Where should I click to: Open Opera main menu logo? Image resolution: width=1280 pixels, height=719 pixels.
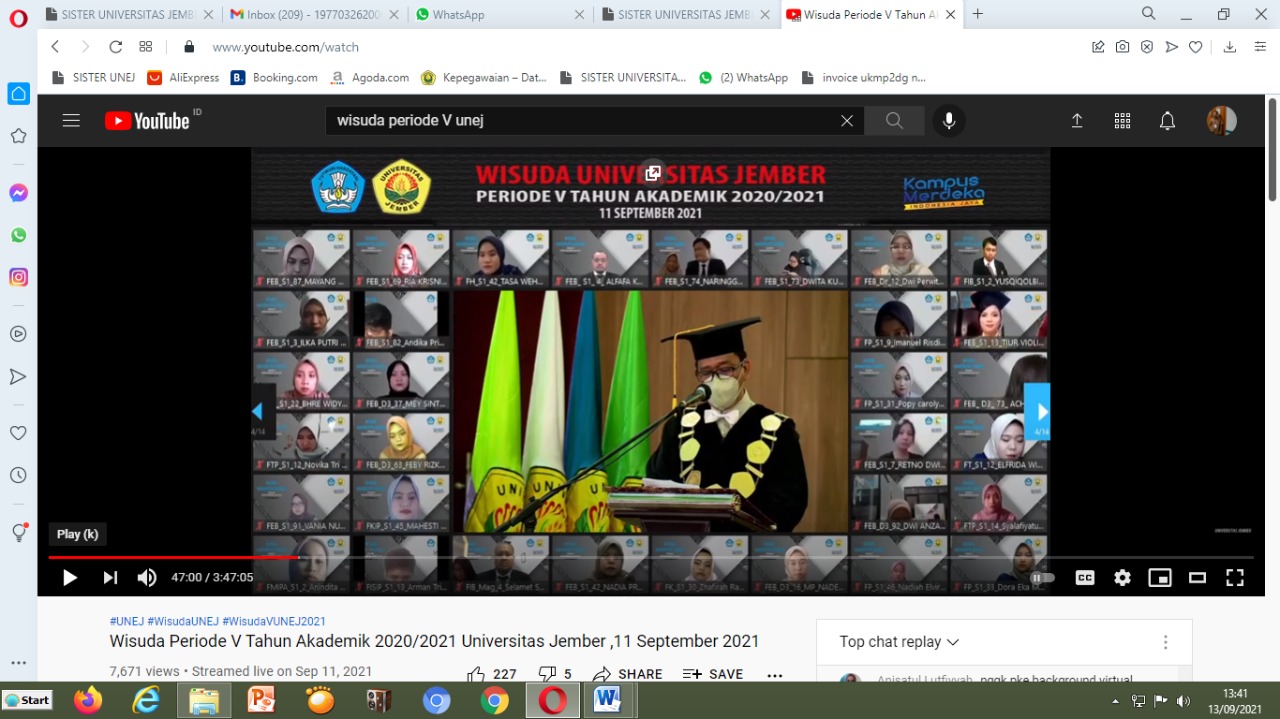(x=18, y=17)
